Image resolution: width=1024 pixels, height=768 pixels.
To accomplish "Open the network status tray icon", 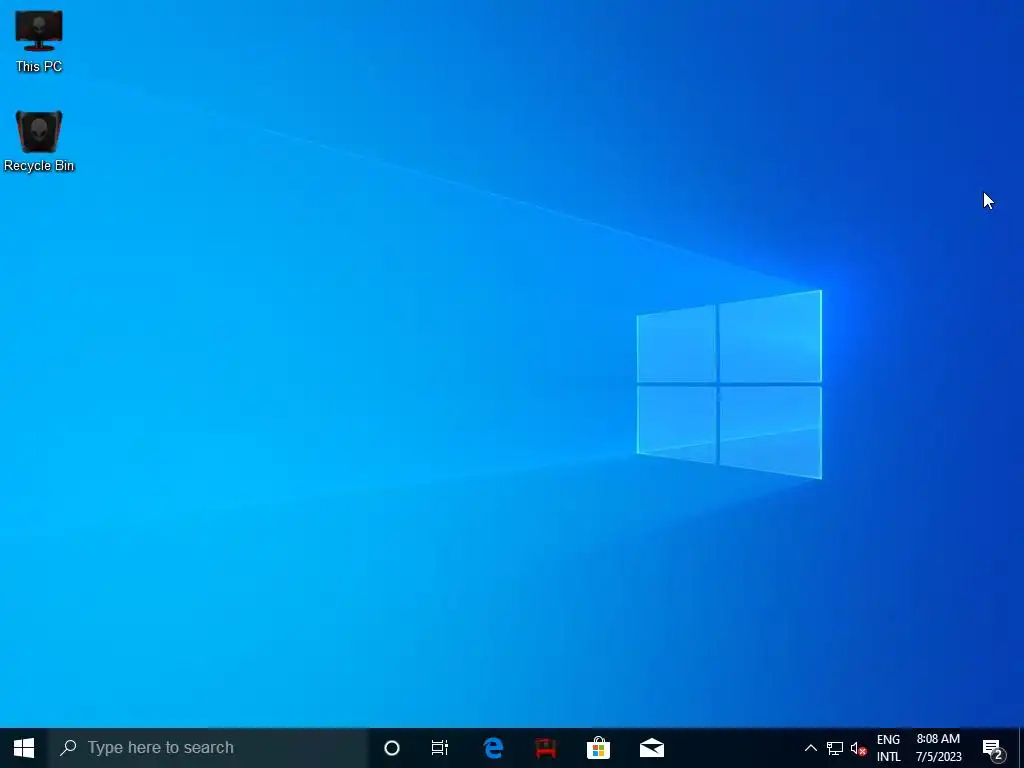I will [835, 748].
